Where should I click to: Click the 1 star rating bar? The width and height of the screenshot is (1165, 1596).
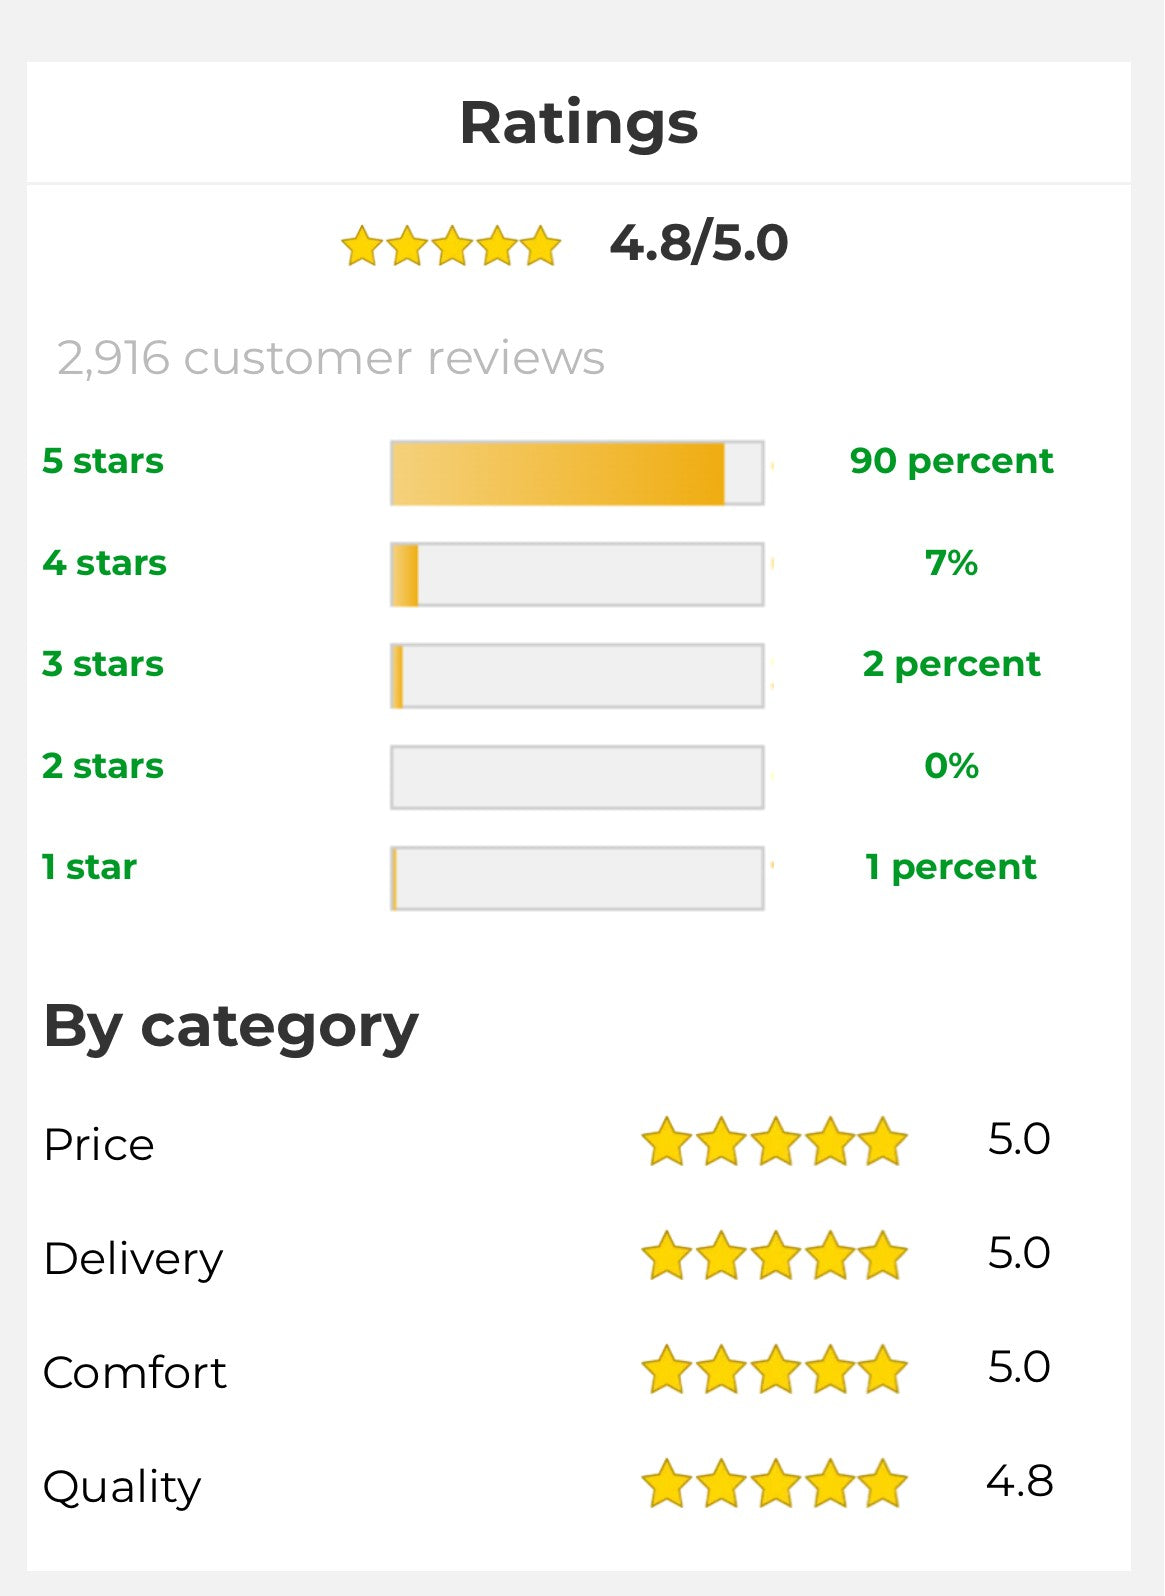coord(577,879)
